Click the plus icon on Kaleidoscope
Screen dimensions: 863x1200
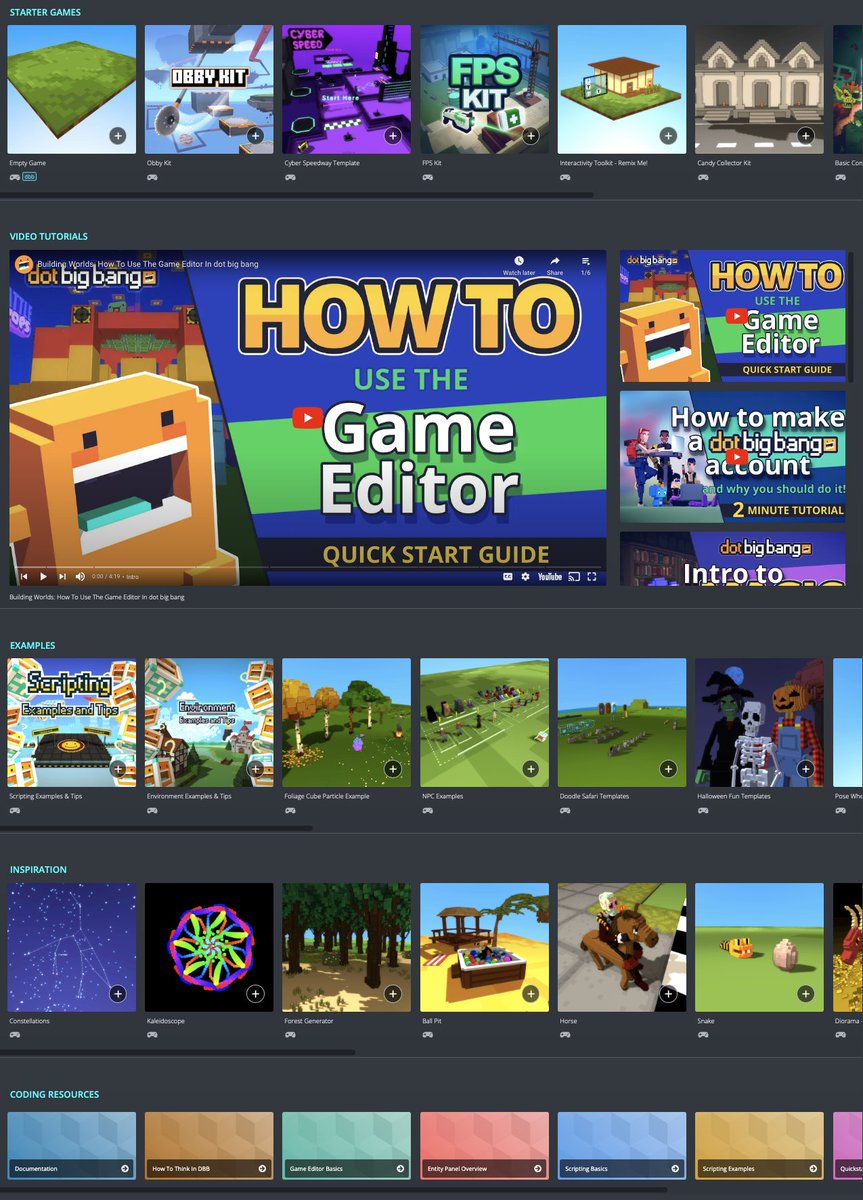255,994
